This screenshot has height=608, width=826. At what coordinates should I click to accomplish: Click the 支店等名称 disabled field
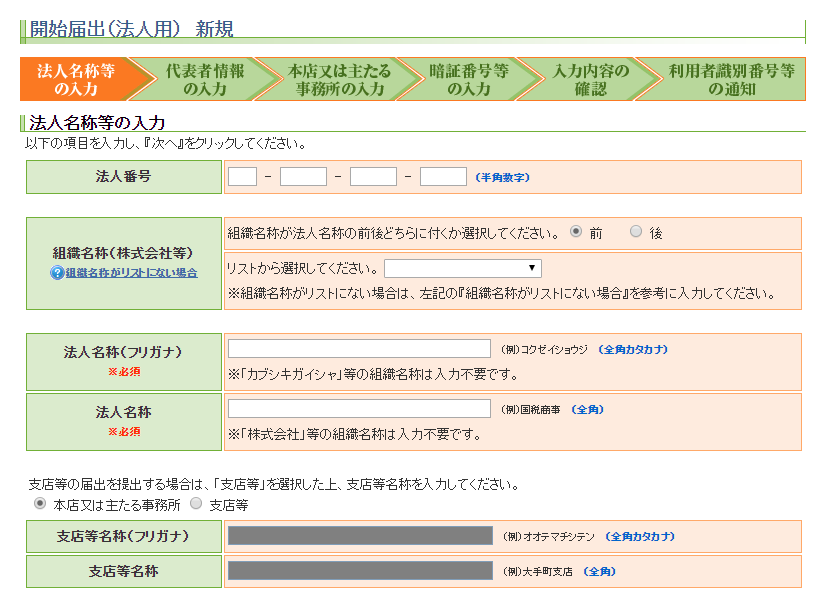click(359, 571)
